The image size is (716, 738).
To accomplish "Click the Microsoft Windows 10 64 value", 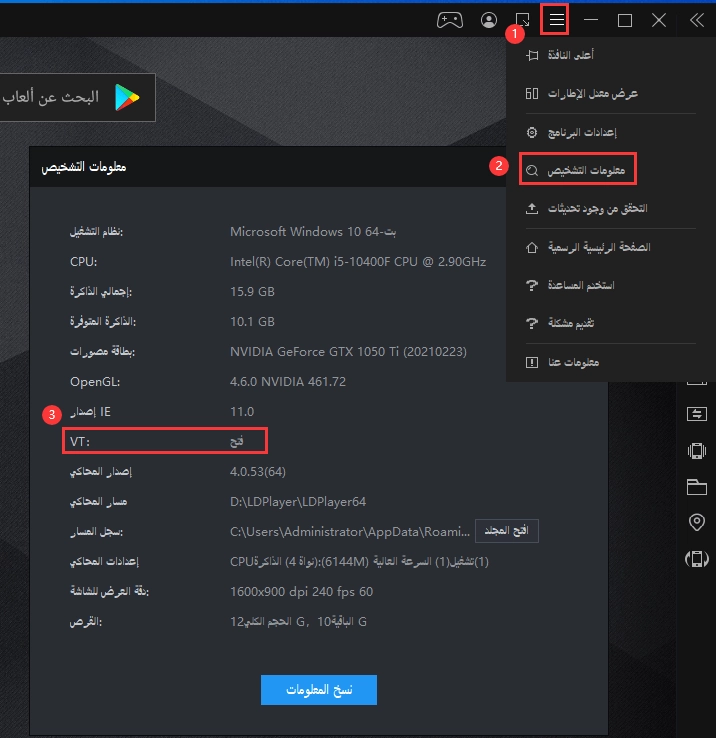I will (313, 232).
